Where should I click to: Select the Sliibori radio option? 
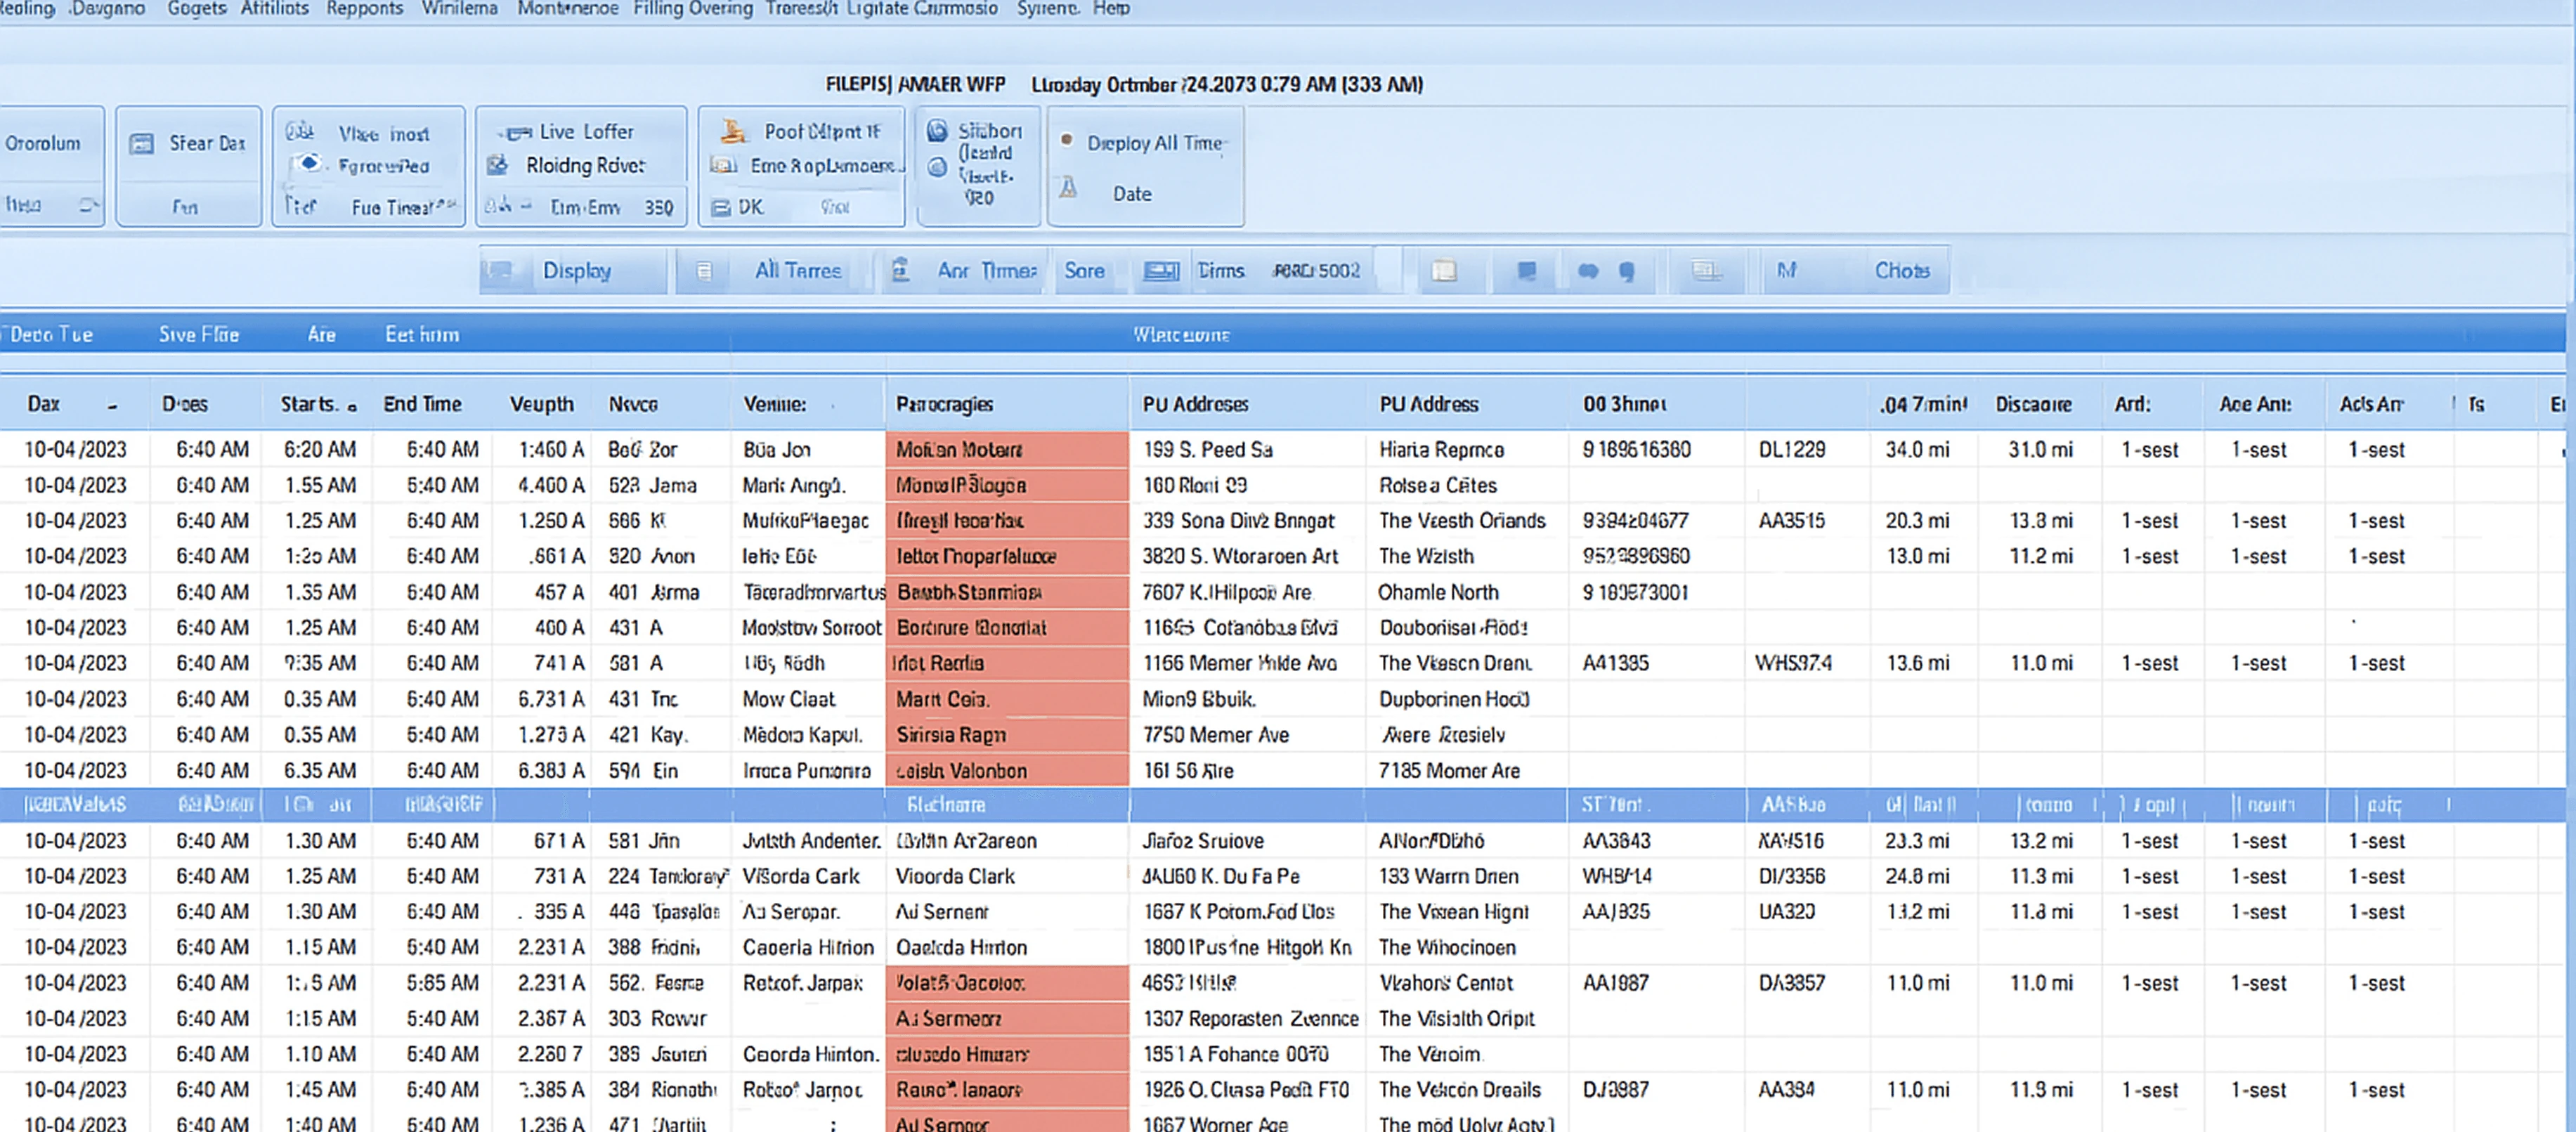[937, 131]
